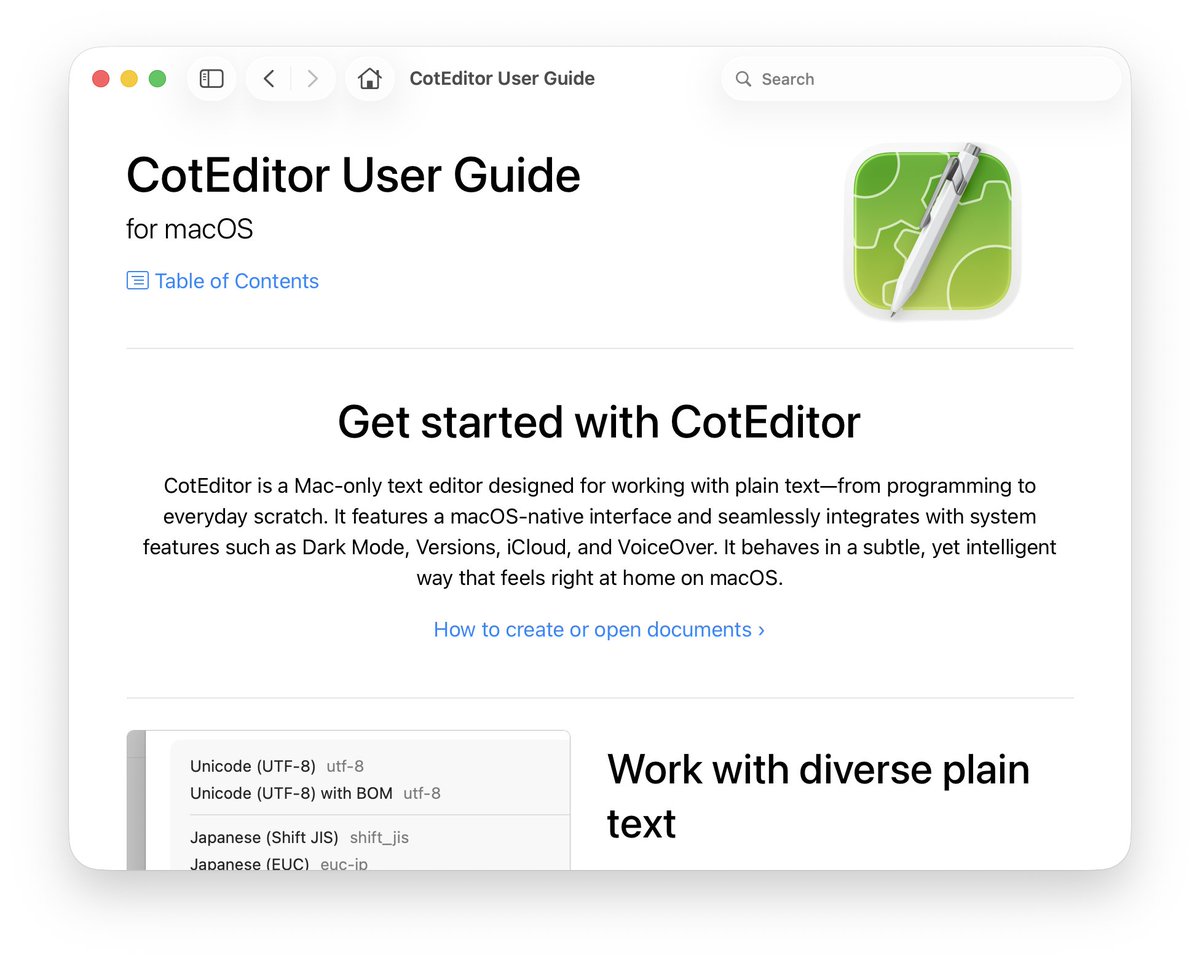Open the Table of Contents link
This screenshot has width=1200, height=961.
[236, 281]
